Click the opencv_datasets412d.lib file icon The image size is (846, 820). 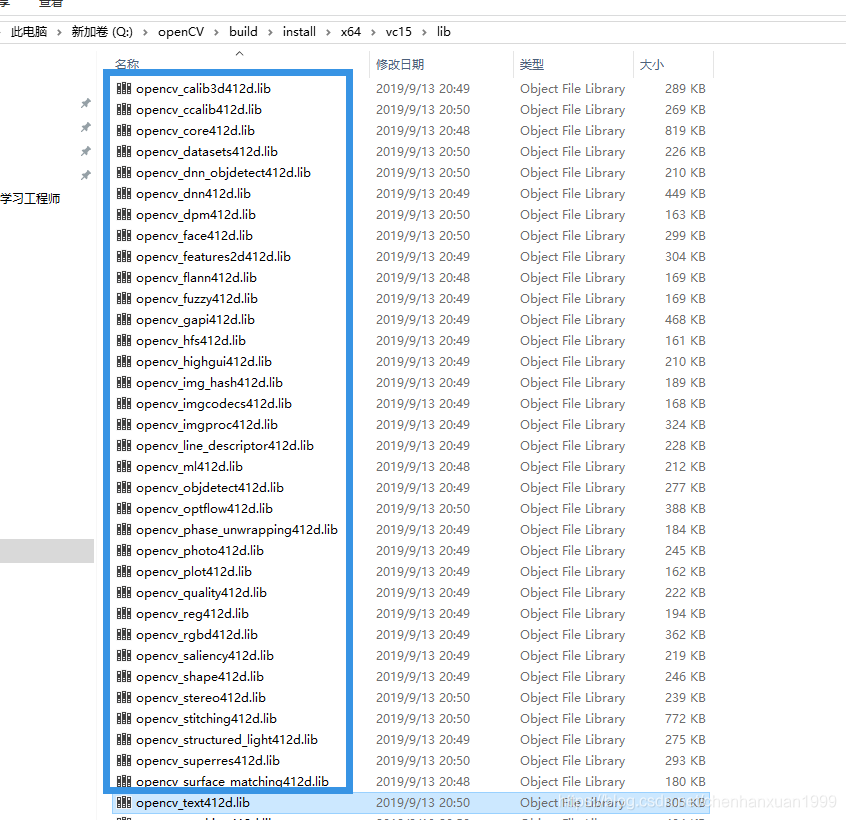124,151
